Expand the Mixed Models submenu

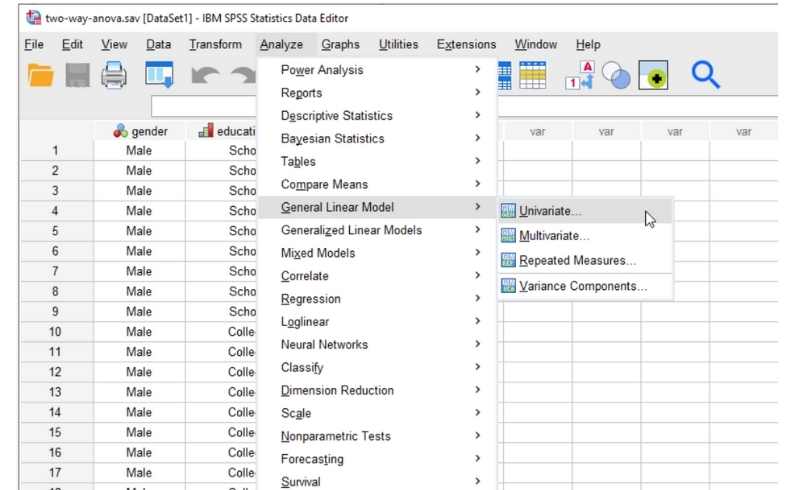[378, 253]
